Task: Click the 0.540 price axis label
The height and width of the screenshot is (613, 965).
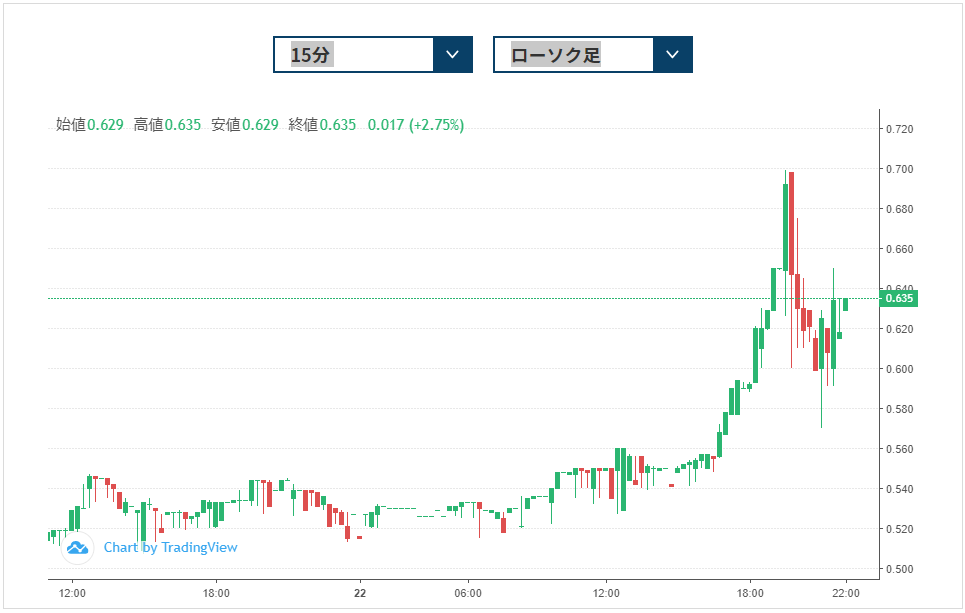Action: coord(899,489)
